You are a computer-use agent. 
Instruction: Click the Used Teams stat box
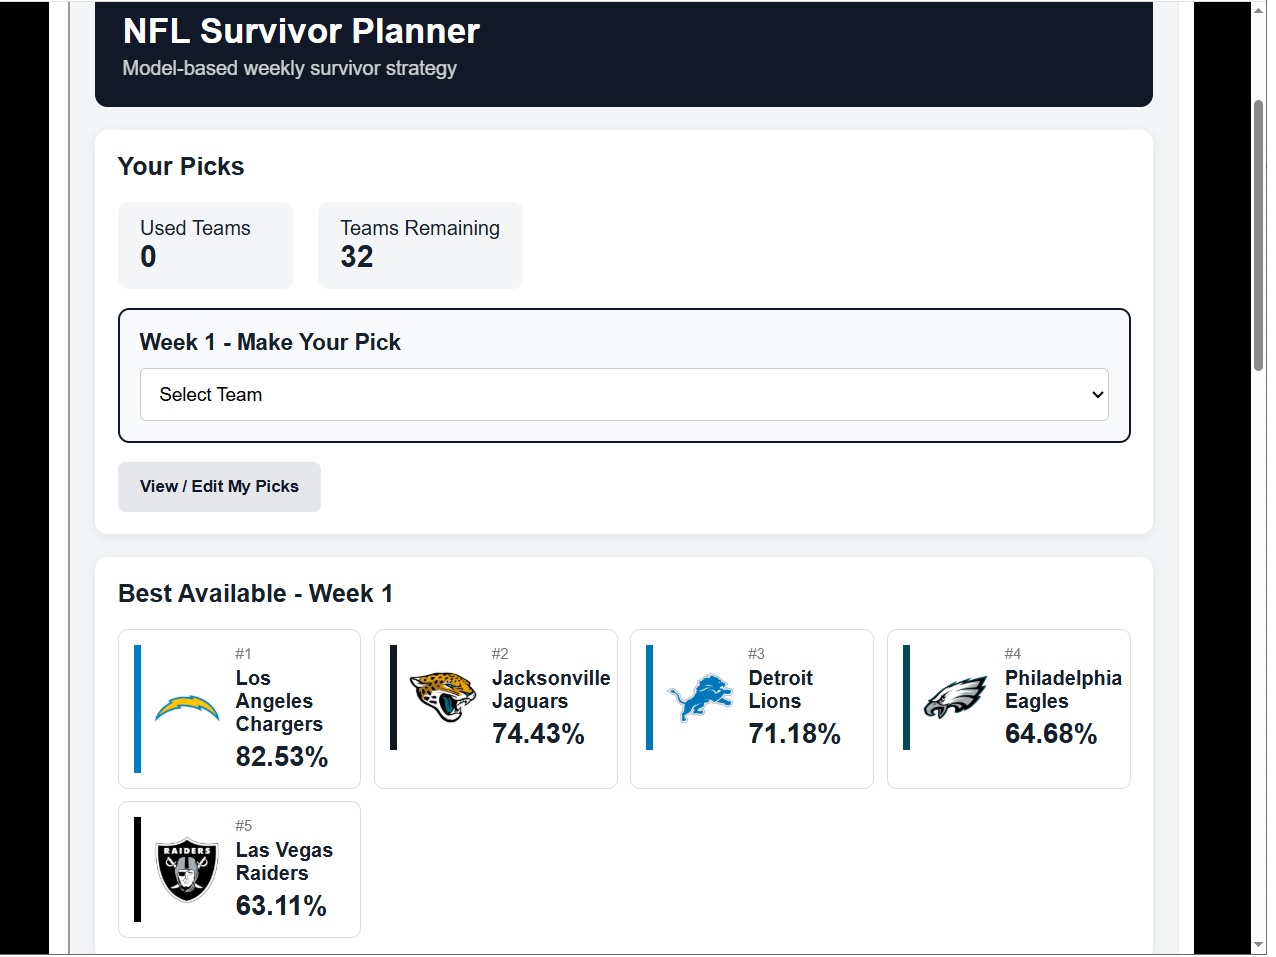tap(205, 245)
